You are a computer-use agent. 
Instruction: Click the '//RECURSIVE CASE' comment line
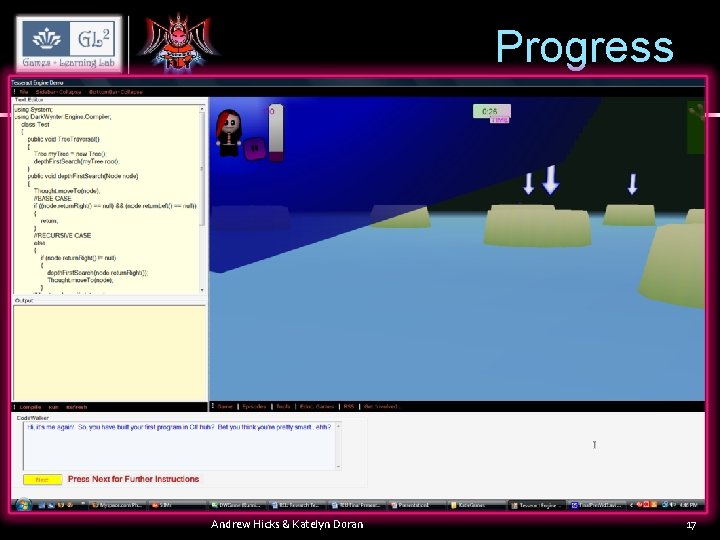pyautogui.click(x=62, y=236)
